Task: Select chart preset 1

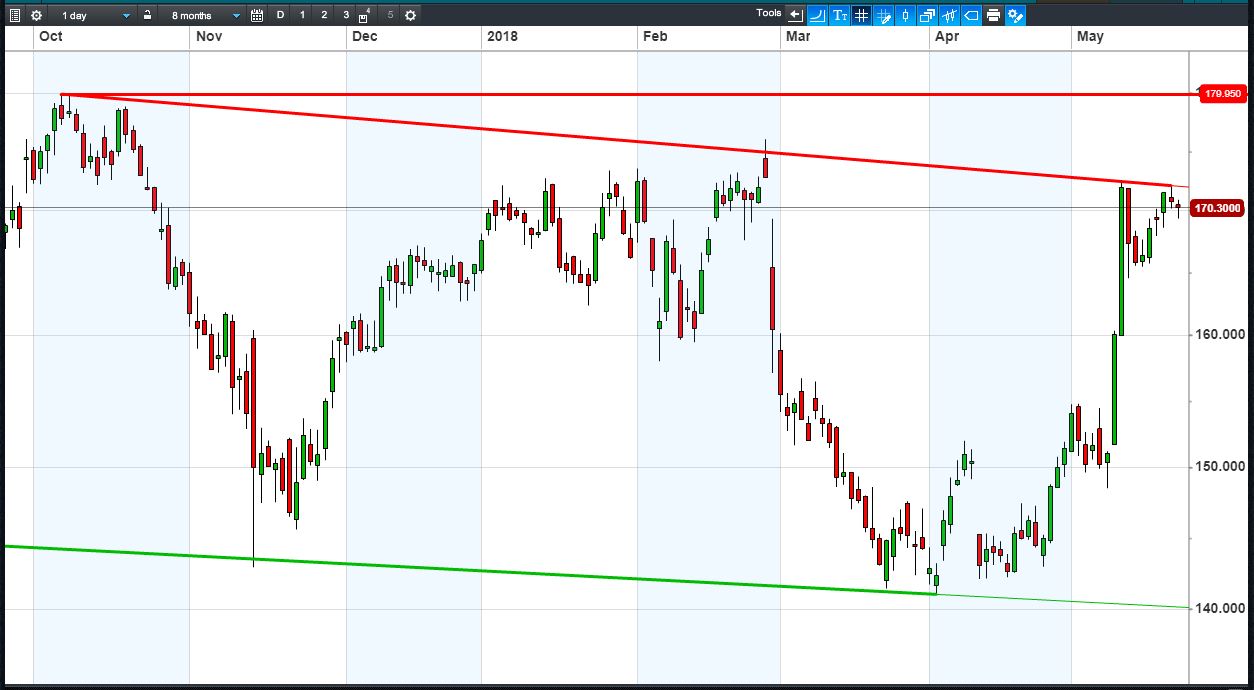Action: 302,15
